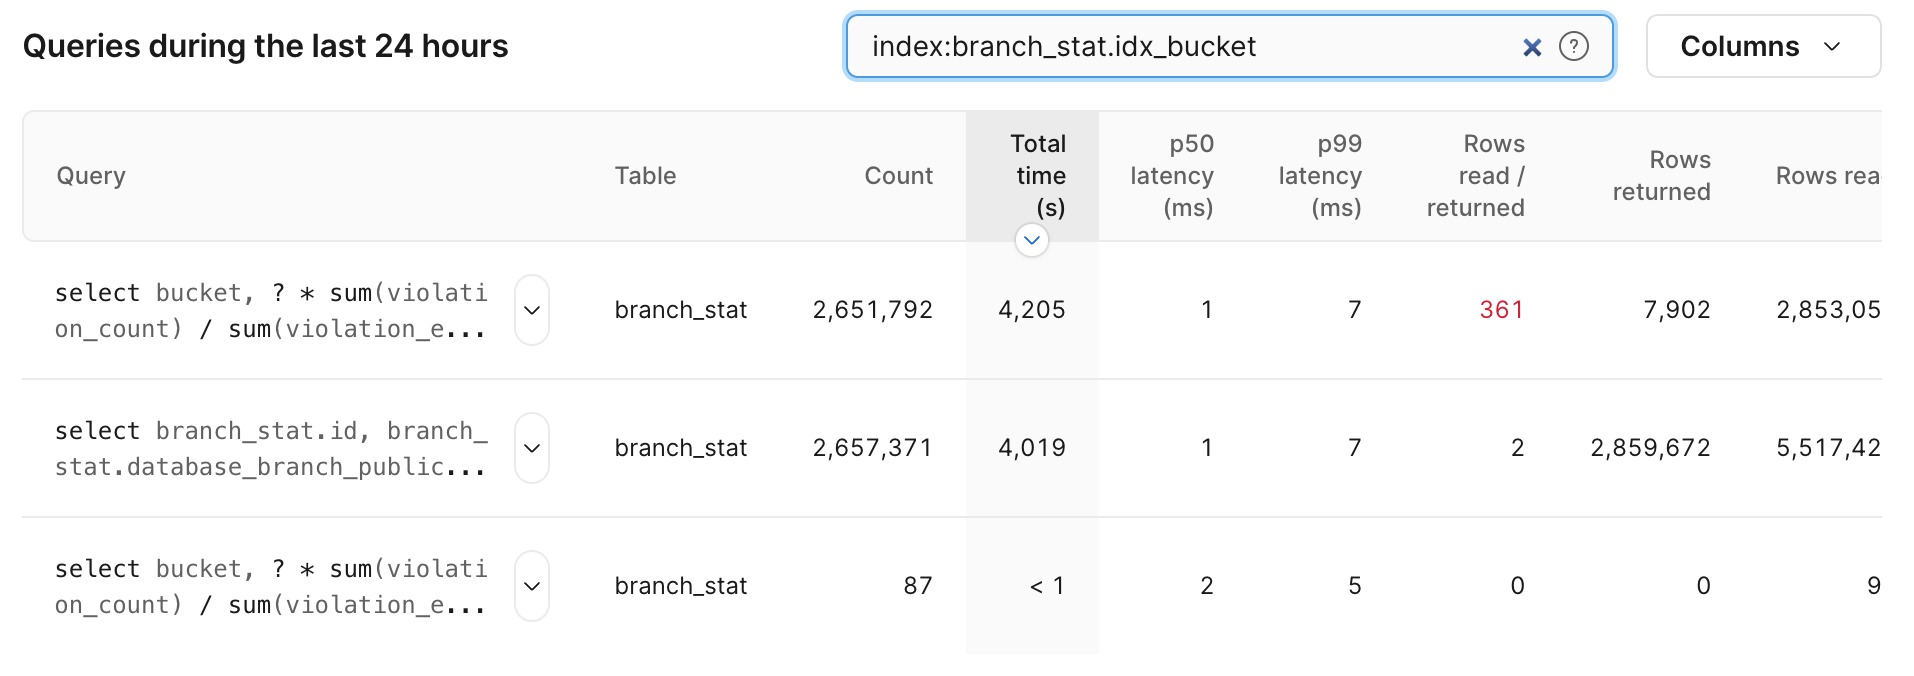Click the Query column header
Screen dimensions: 1914x676
91,175
